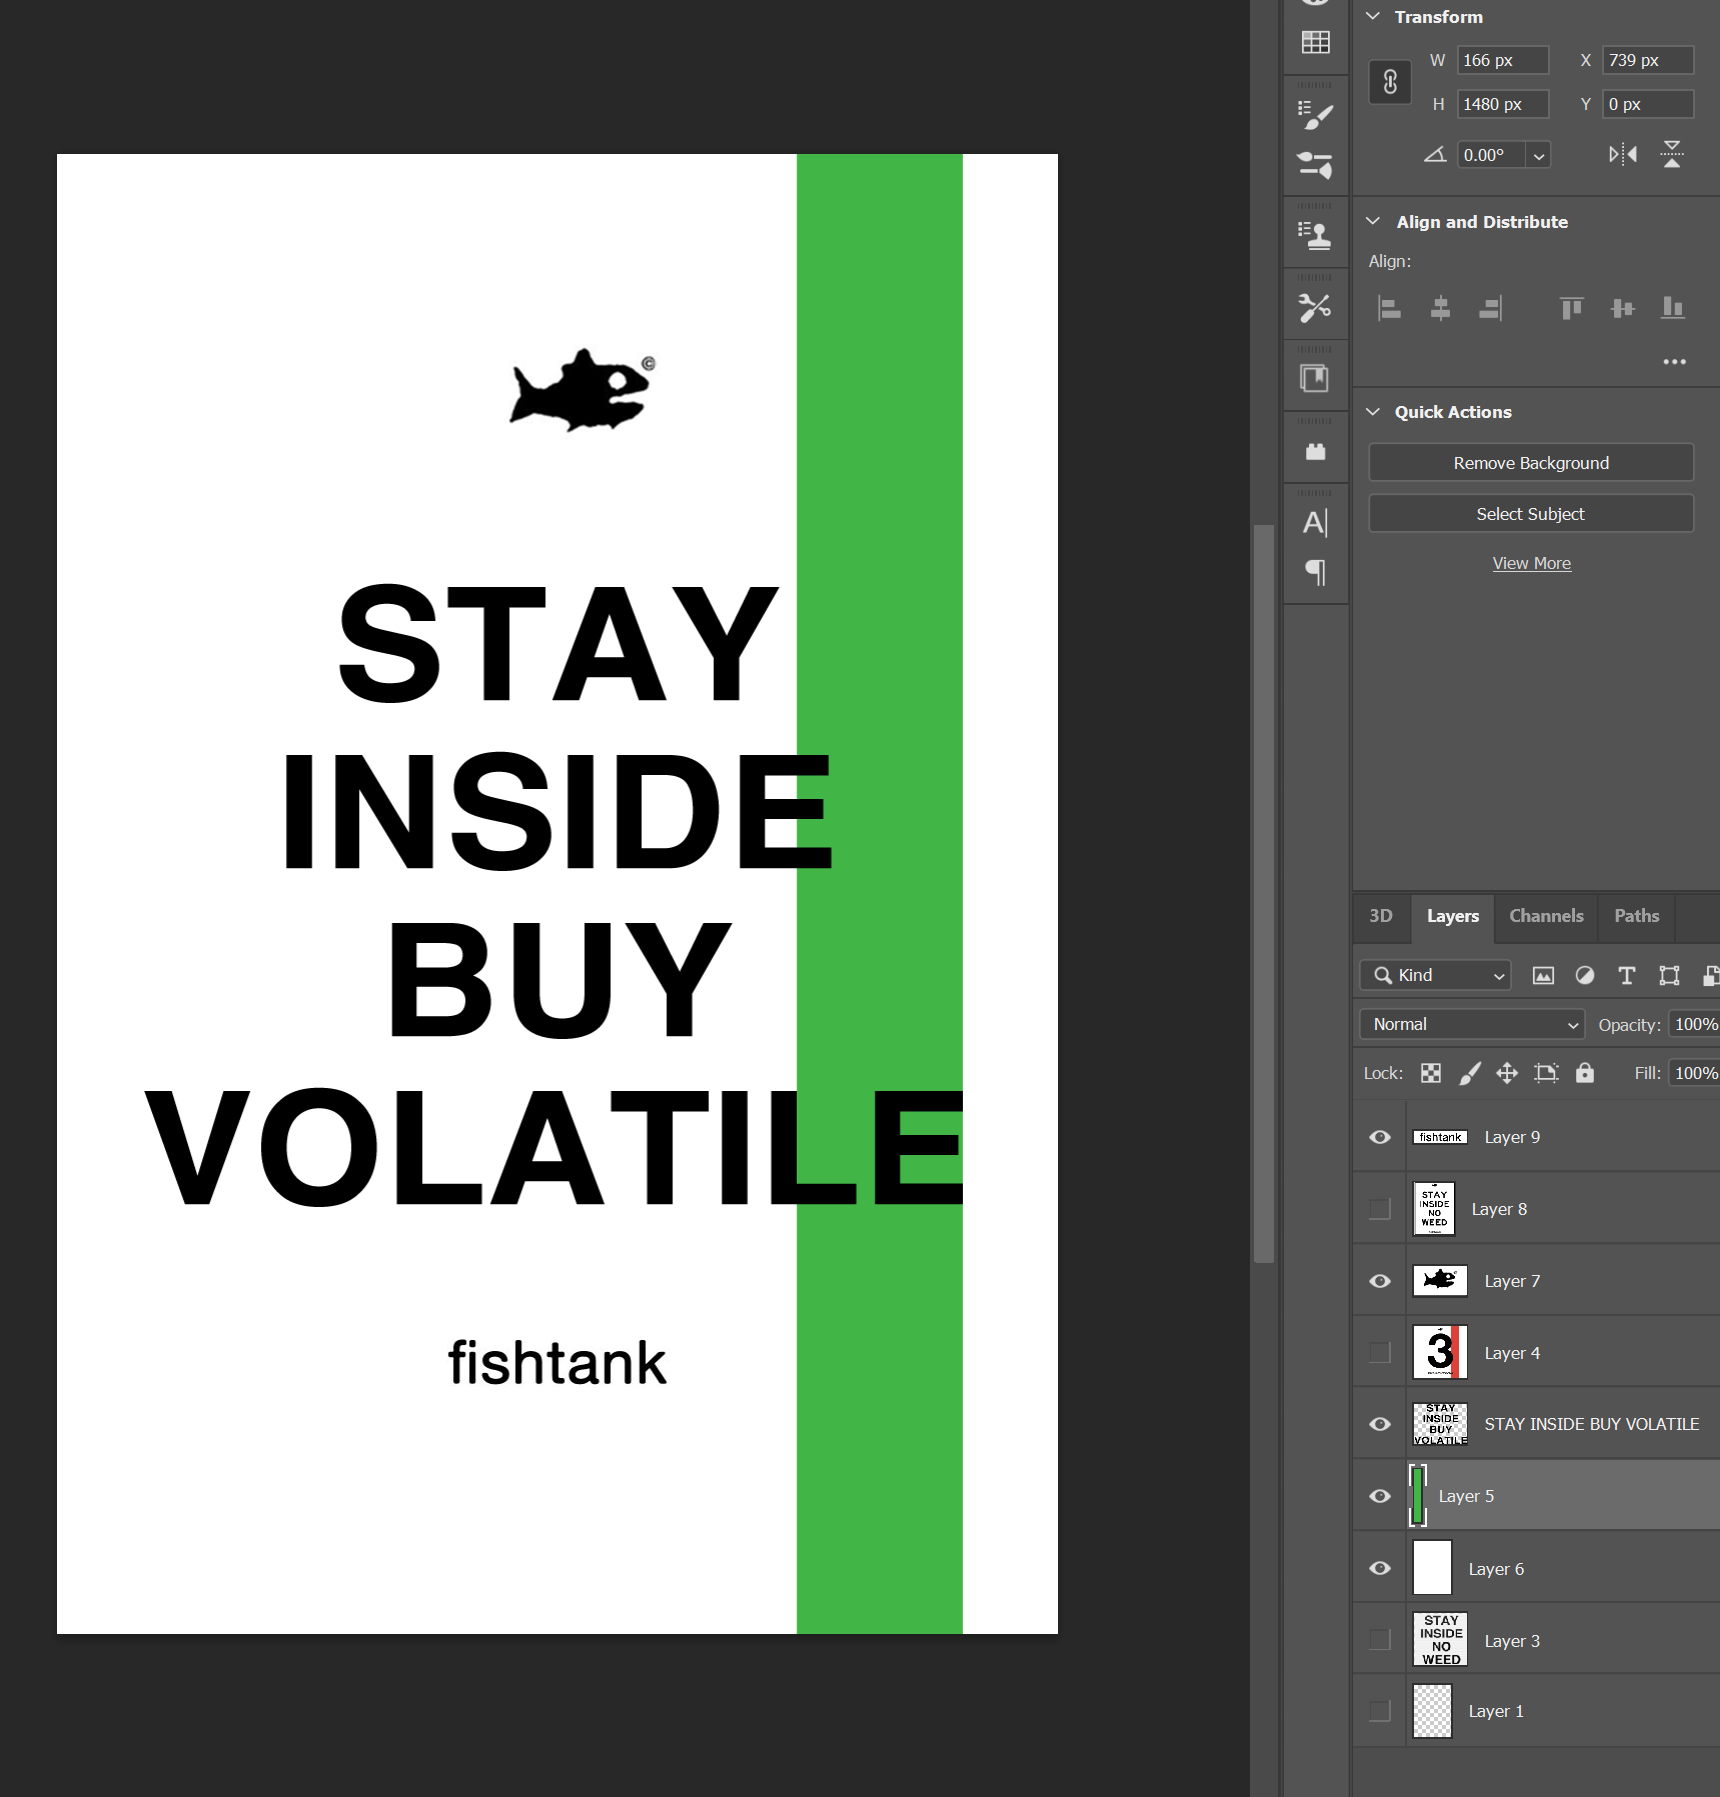Lock all padlock icon
This screenshot has width=1720, height=1797.
tap(1585, 1073)
